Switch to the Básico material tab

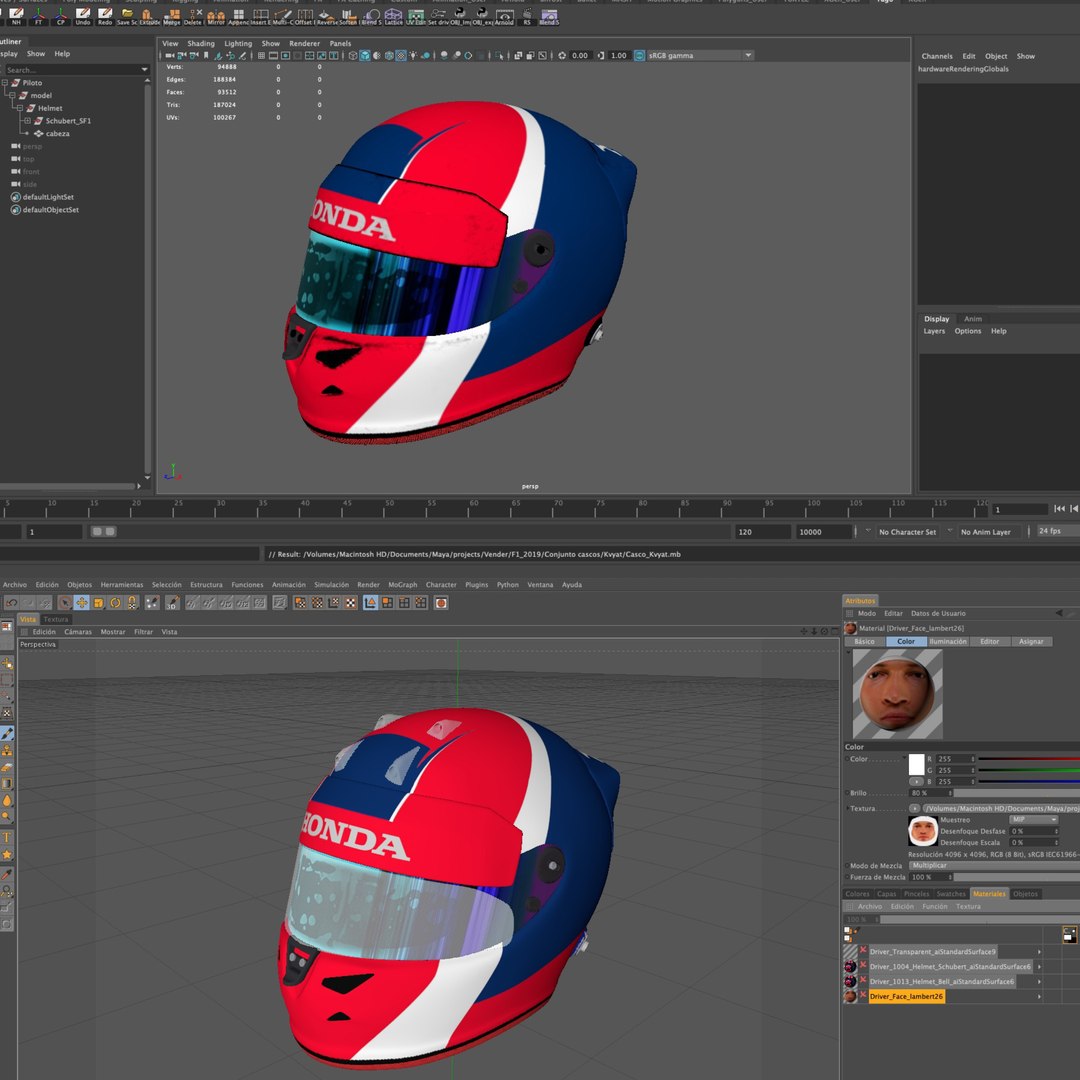click(864, 641)
